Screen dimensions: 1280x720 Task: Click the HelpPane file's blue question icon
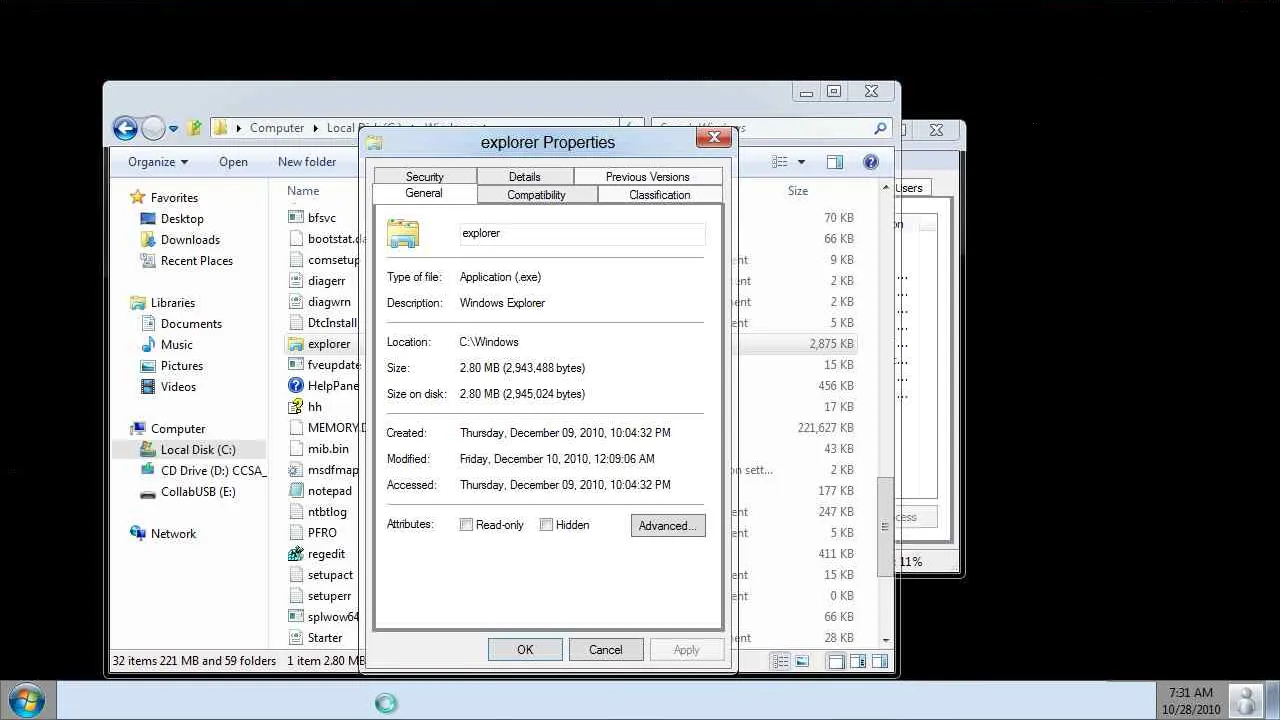tap(295, 385)
